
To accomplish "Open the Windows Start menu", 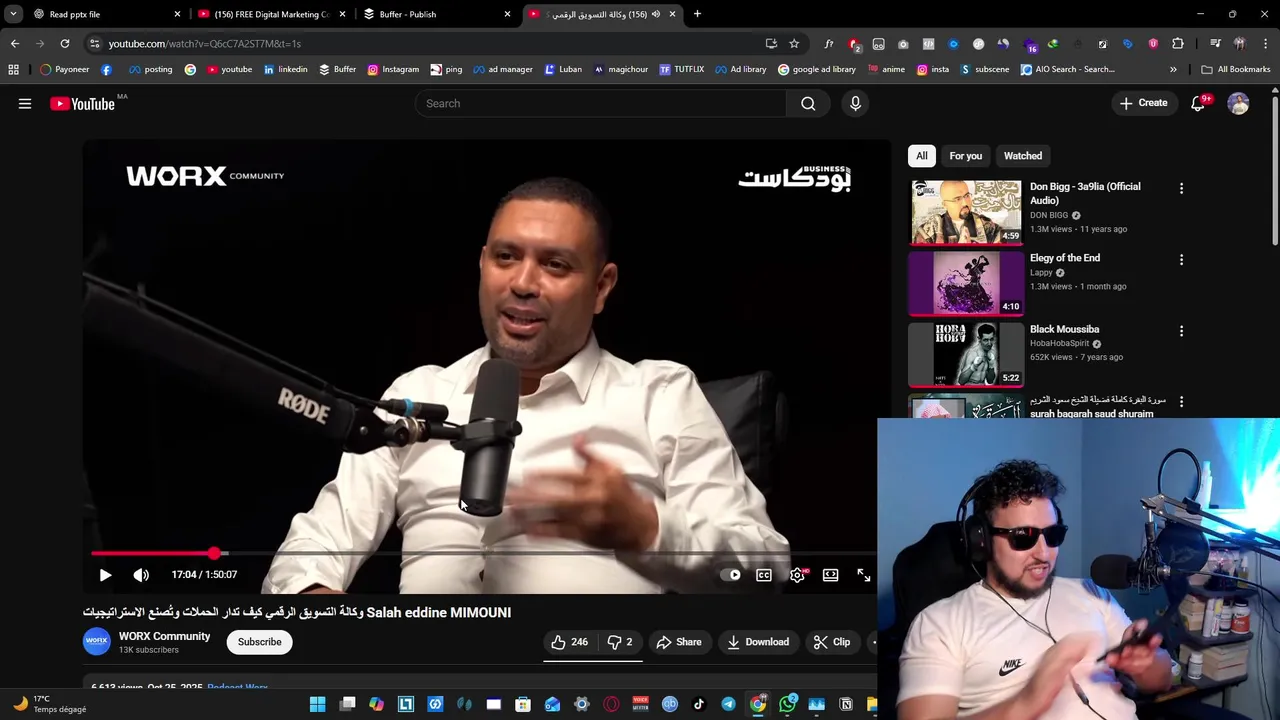I will (317, 705).
